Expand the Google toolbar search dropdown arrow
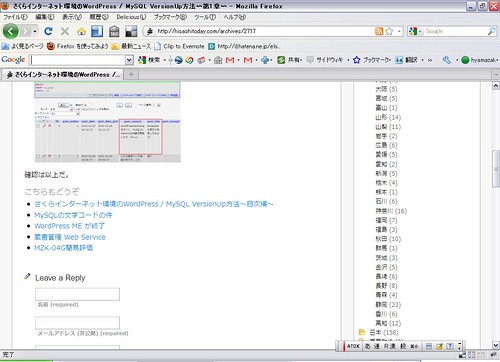The height and width of the screenshot is (362, 500). (x=129, y=60)
